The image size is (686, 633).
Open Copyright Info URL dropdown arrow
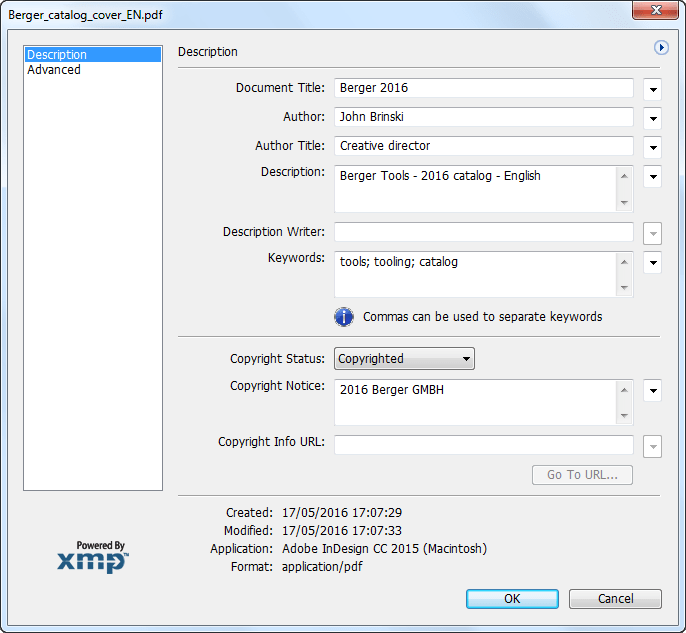(652, 447)
